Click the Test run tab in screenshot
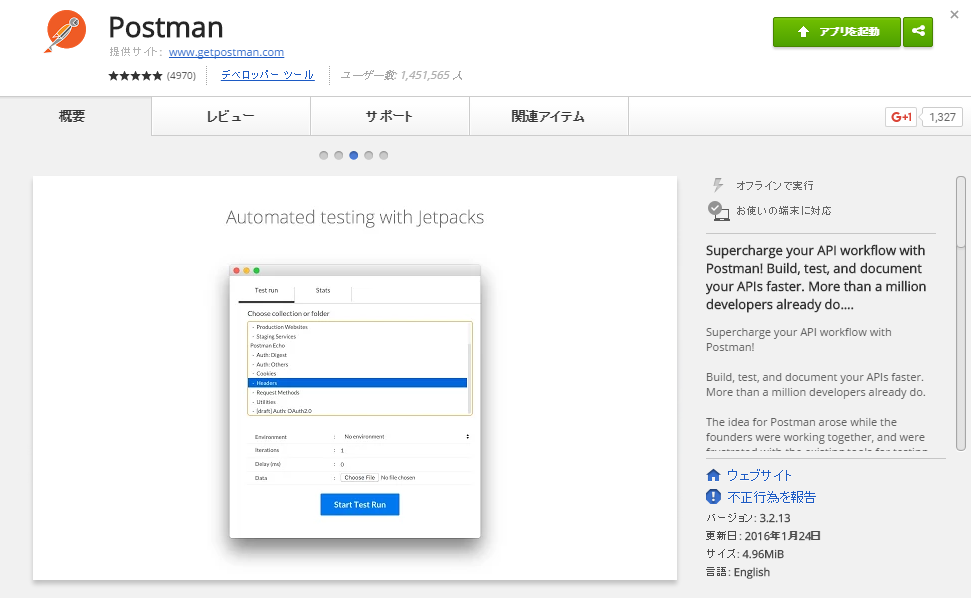This screenshot has height=598, width=971. (x=266, y=290)
